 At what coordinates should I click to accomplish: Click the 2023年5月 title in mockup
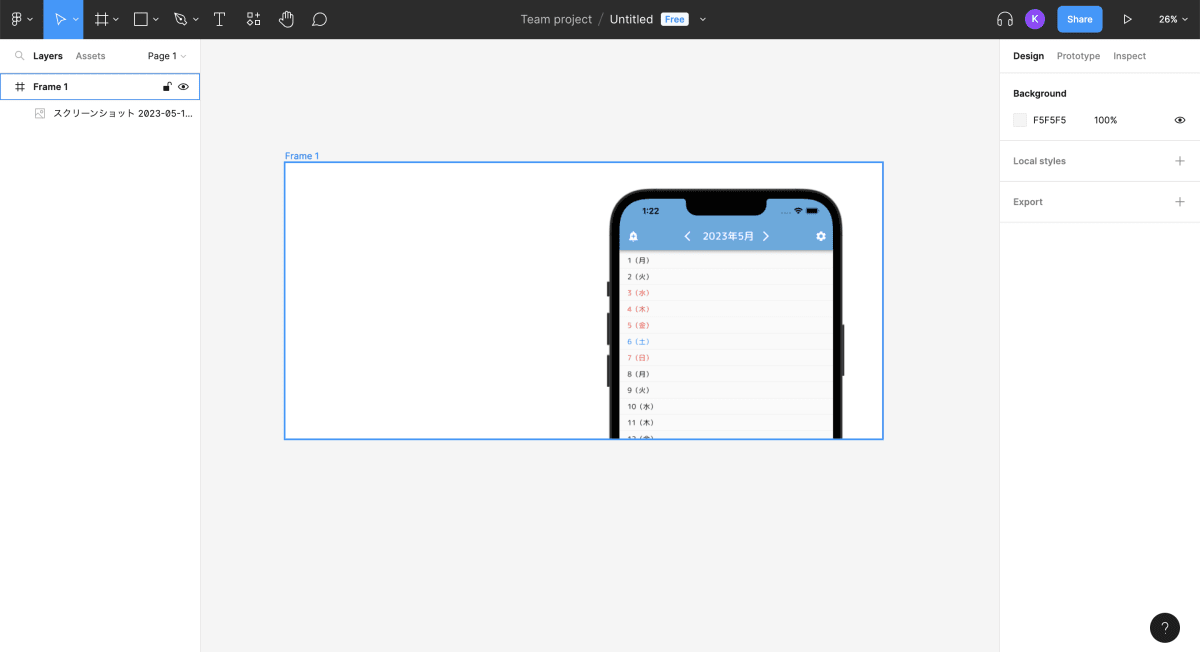[728, 236]
